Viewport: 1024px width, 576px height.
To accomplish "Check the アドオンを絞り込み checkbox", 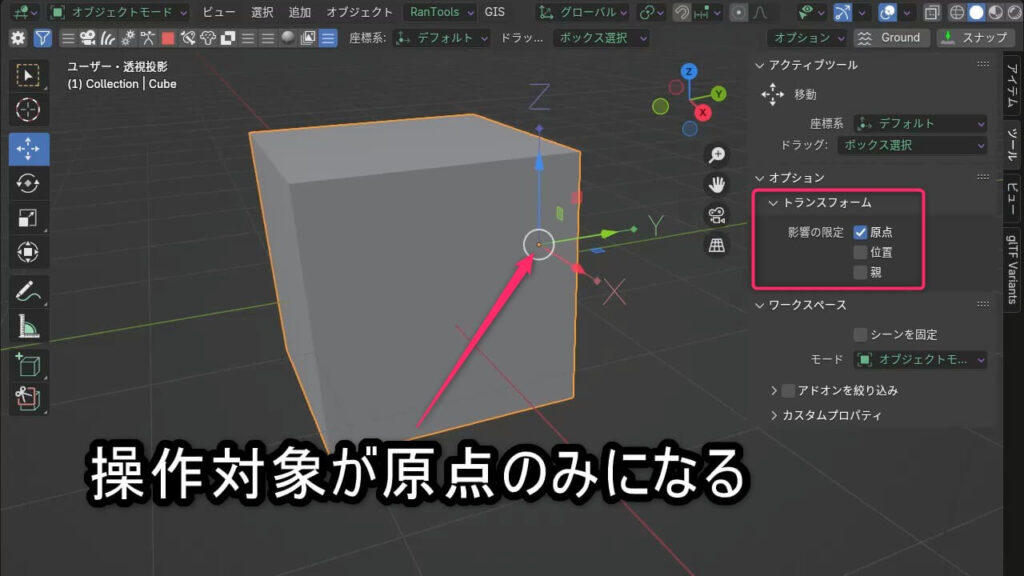I will click(x=788, y=391).
